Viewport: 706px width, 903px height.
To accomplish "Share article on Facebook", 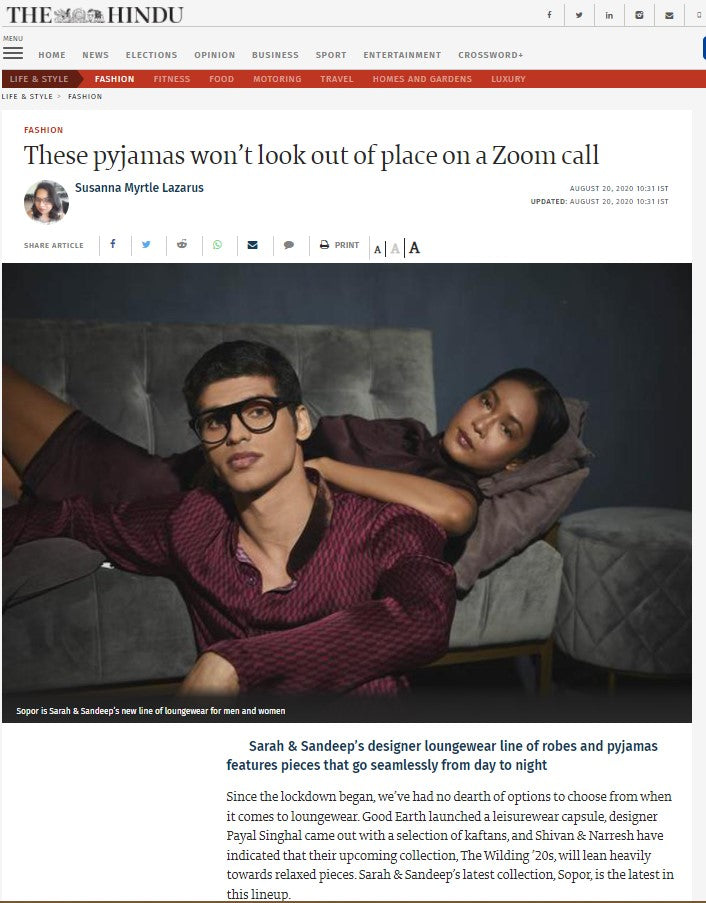I will click(x=113, y=244).
